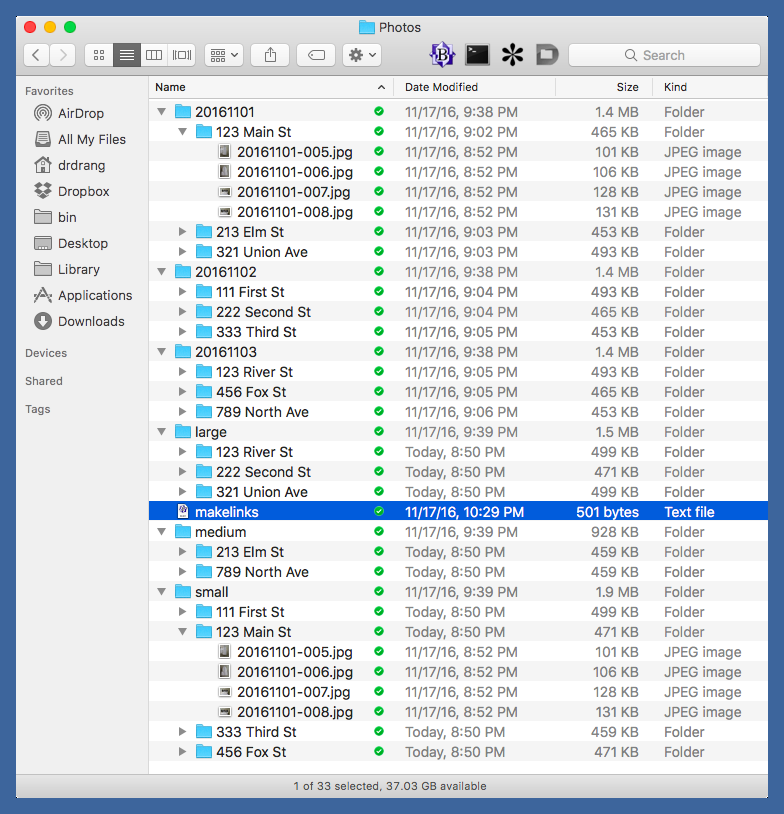Launch Terminal from the toolbar icon
784x814 pixels.
[x=477, y=55]
